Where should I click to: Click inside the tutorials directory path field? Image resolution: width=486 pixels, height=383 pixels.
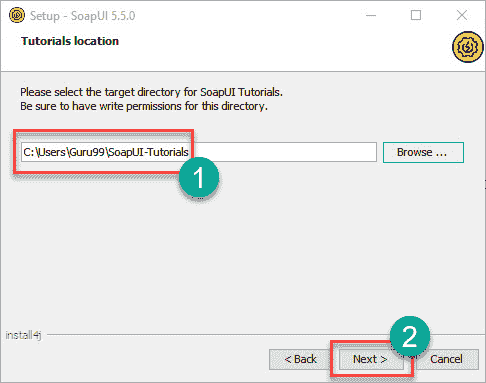(199, 152)
